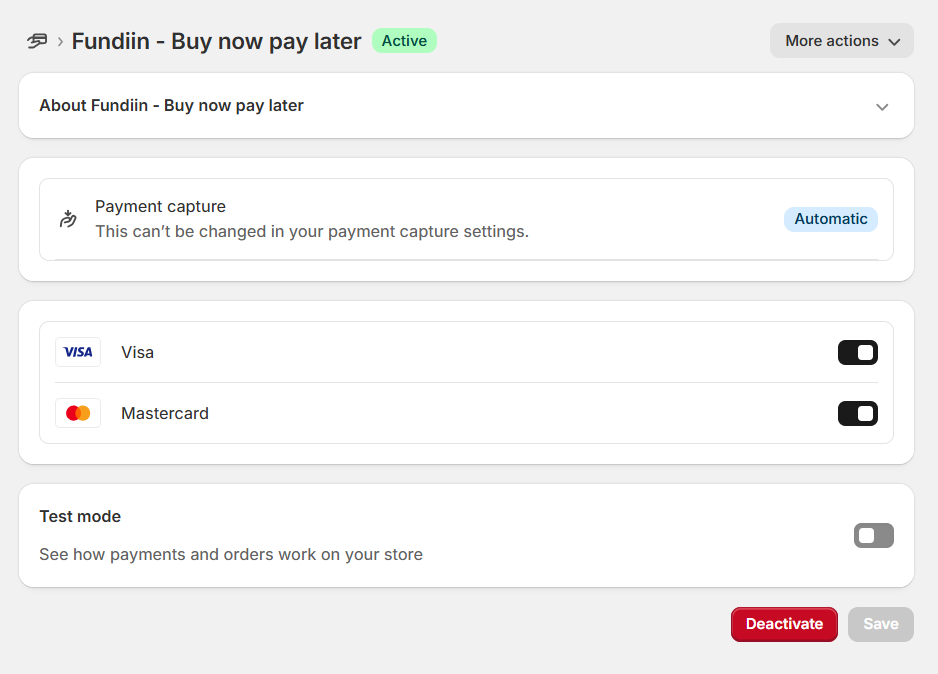Open the More actions dropdown
Viewport: 938px width, 674px height.
(841, 41)
